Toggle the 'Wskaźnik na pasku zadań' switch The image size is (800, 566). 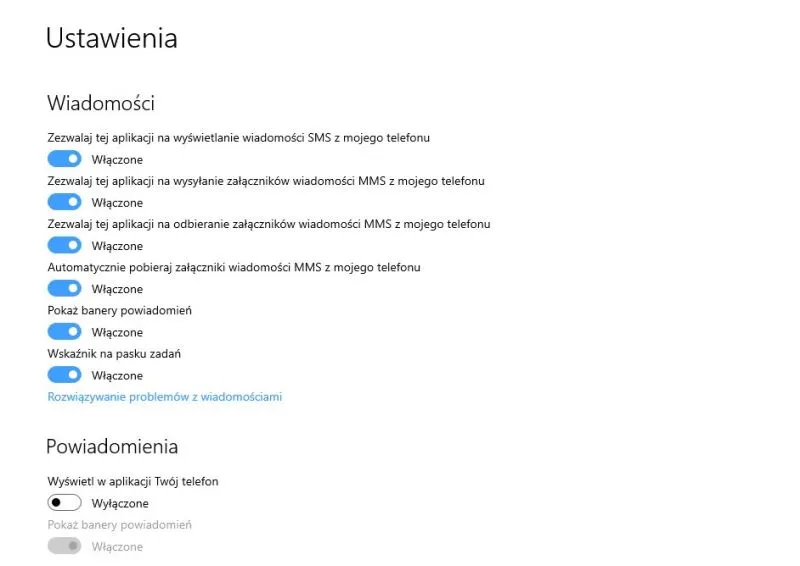coord(64,375)
